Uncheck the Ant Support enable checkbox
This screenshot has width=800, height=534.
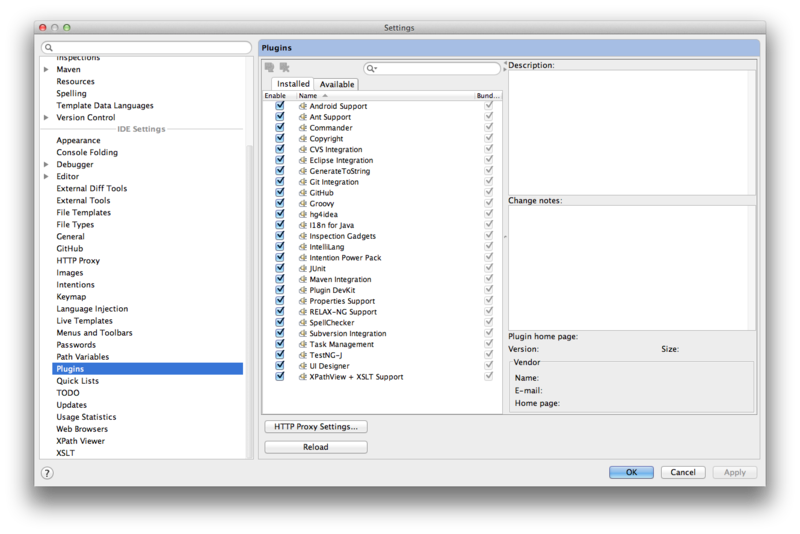(280, 116)
